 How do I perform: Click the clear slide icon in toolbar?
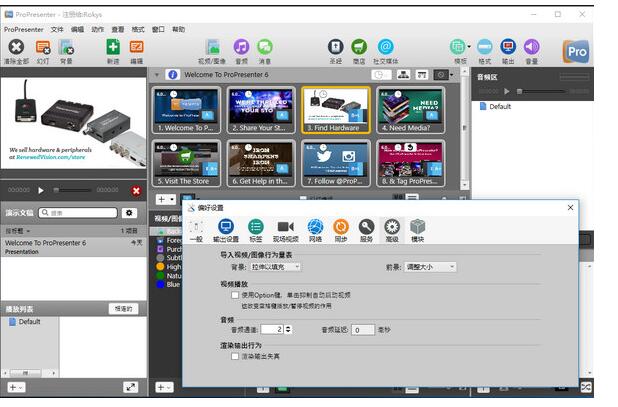click(43, 47)
